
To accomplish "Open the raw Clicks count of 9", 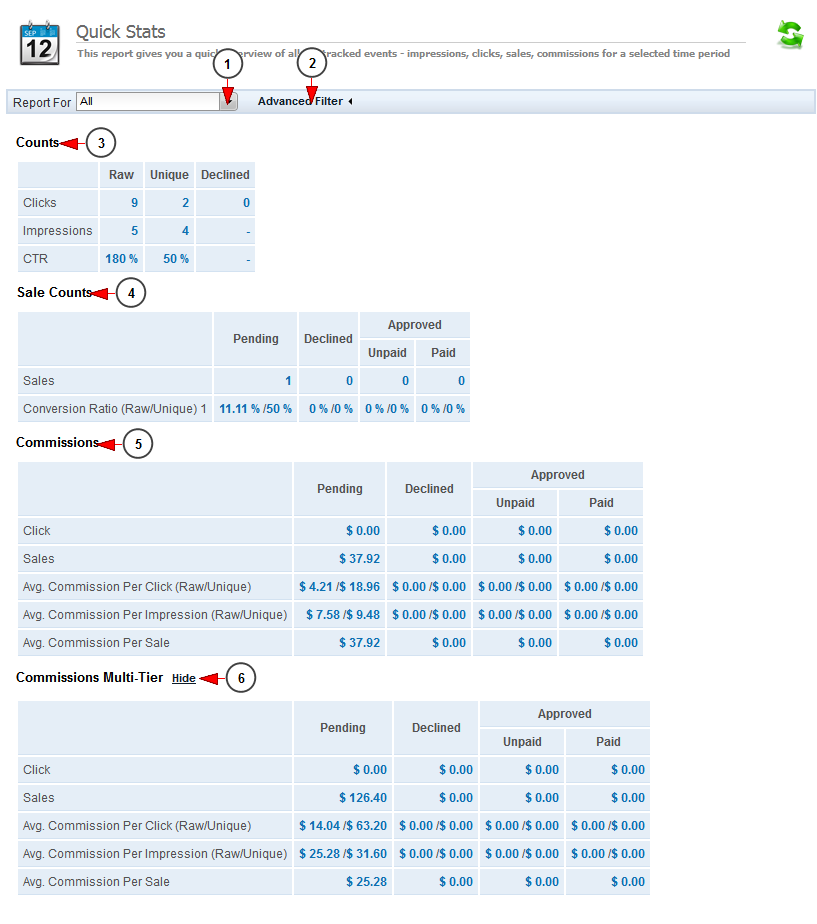I will click(x=134, y=203).
